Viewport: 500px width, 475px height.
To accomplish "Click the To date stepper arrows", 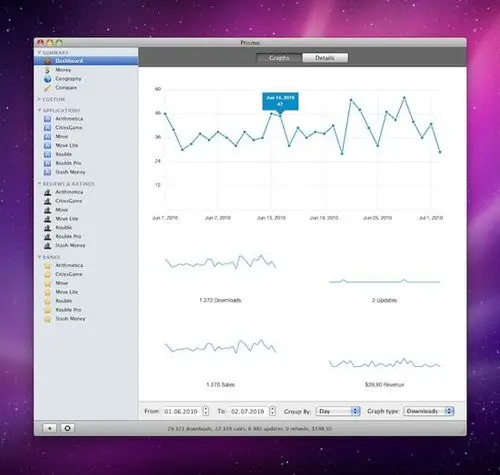I will [x=273, y=411].
